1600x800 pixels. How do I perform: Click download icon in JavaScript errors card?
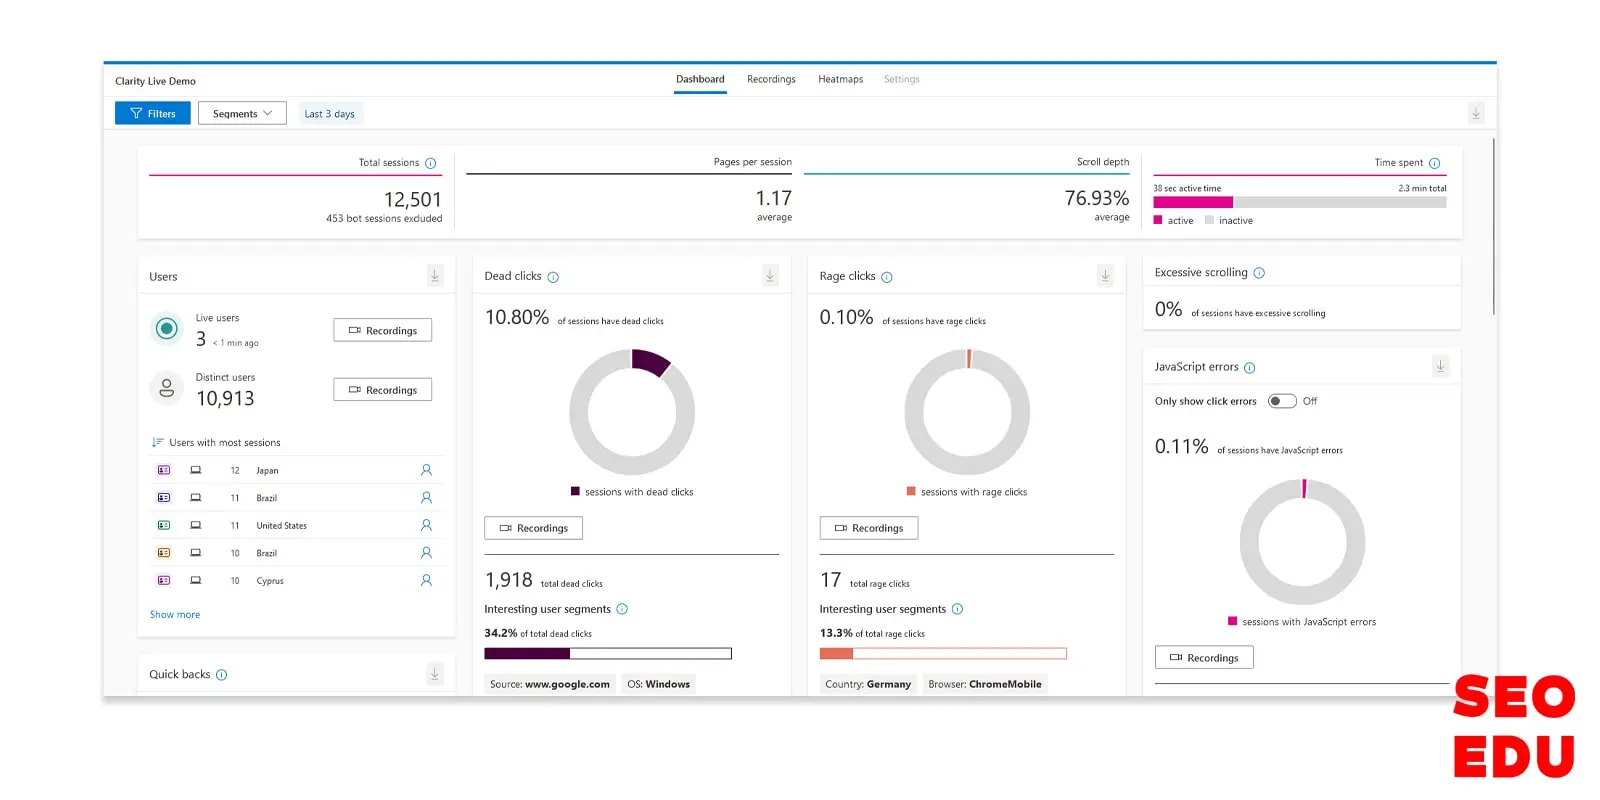[1440, 367]
